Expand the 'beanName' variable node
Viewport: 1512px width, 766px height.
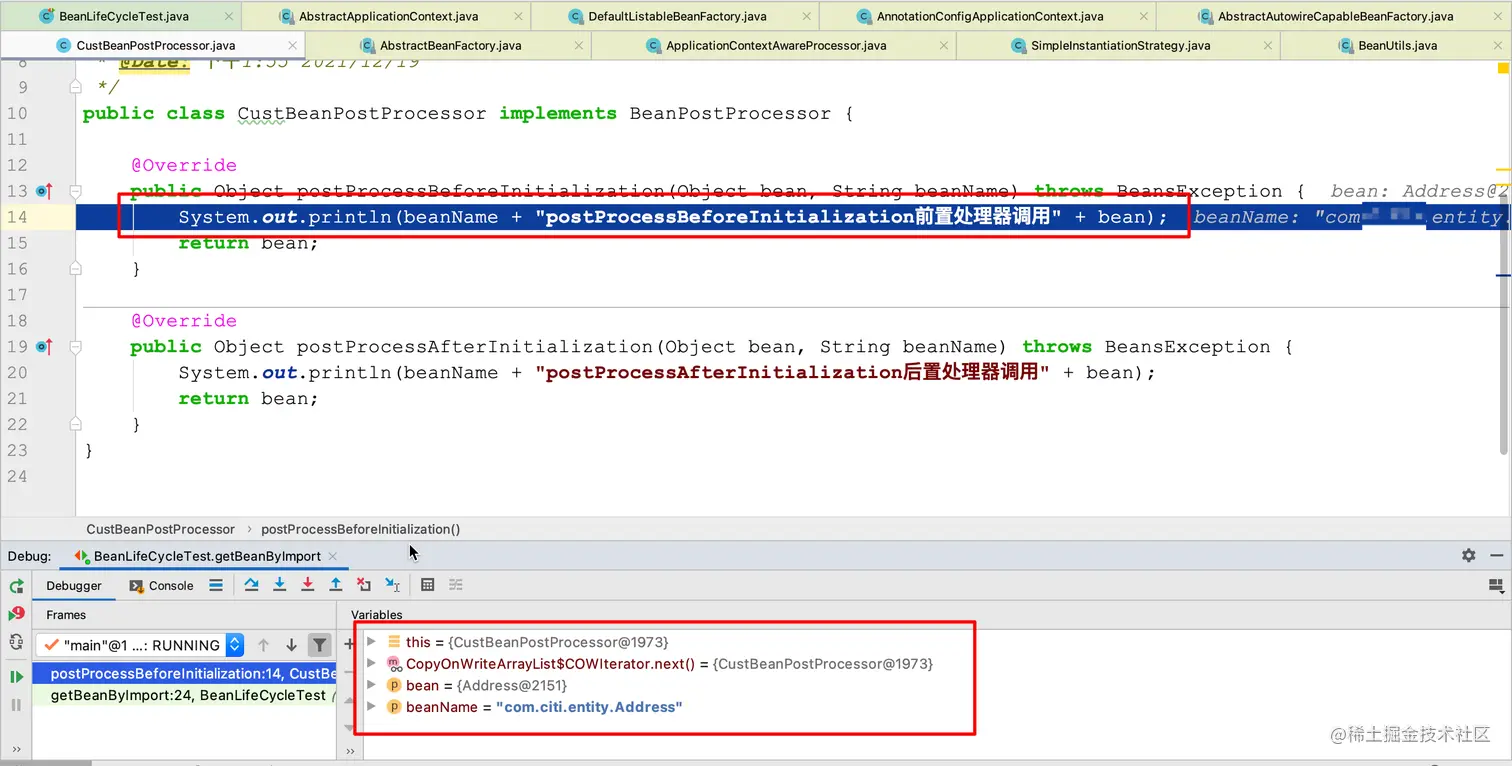tap(372, 707)
